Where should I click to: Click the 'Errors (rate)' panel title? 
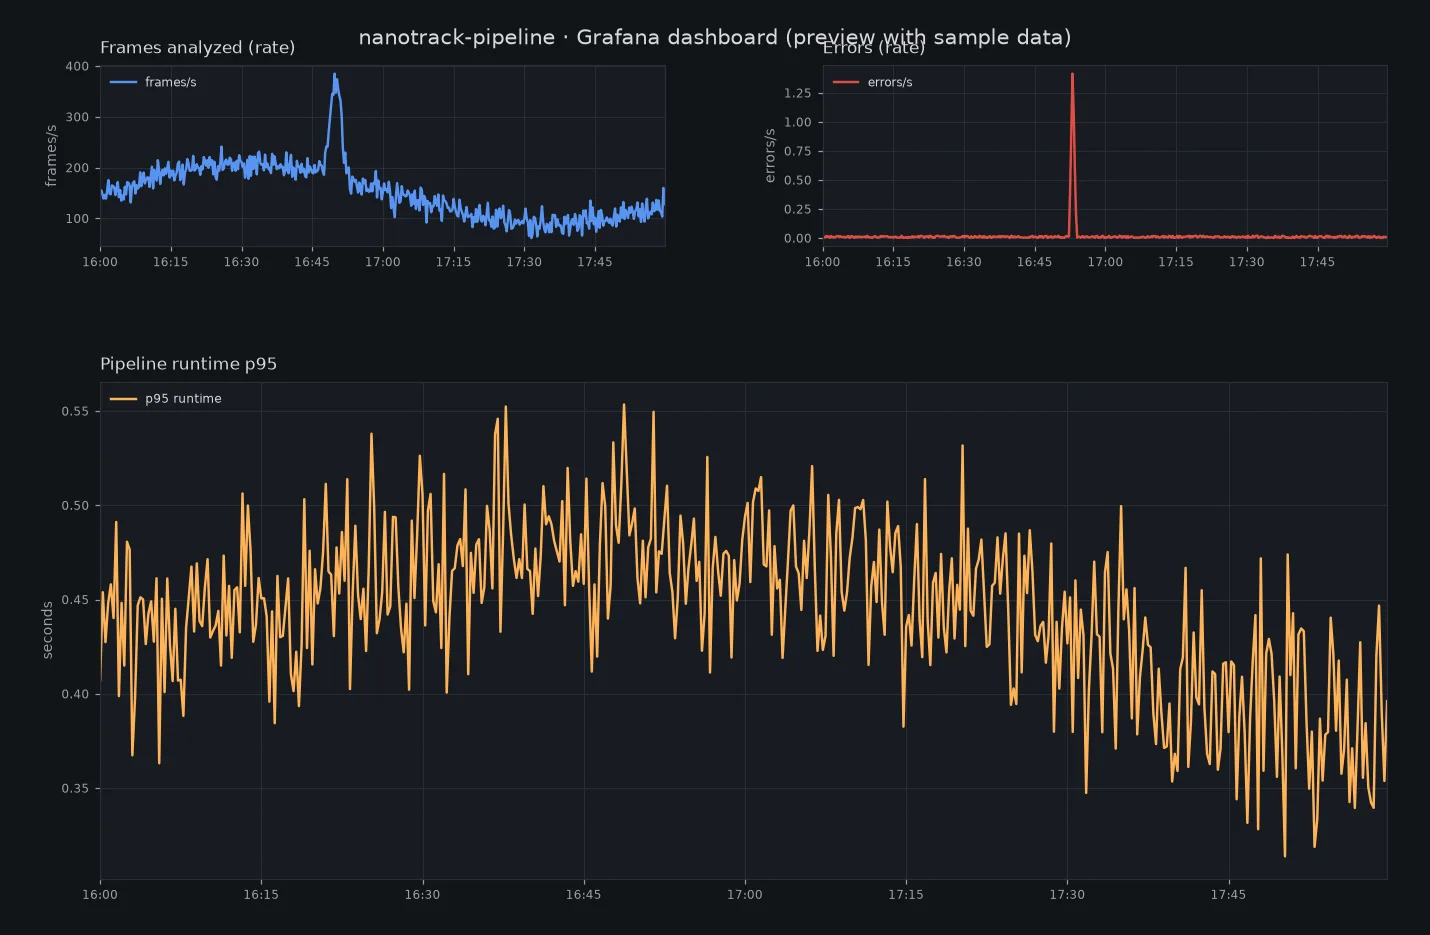(x=873, y=47)
